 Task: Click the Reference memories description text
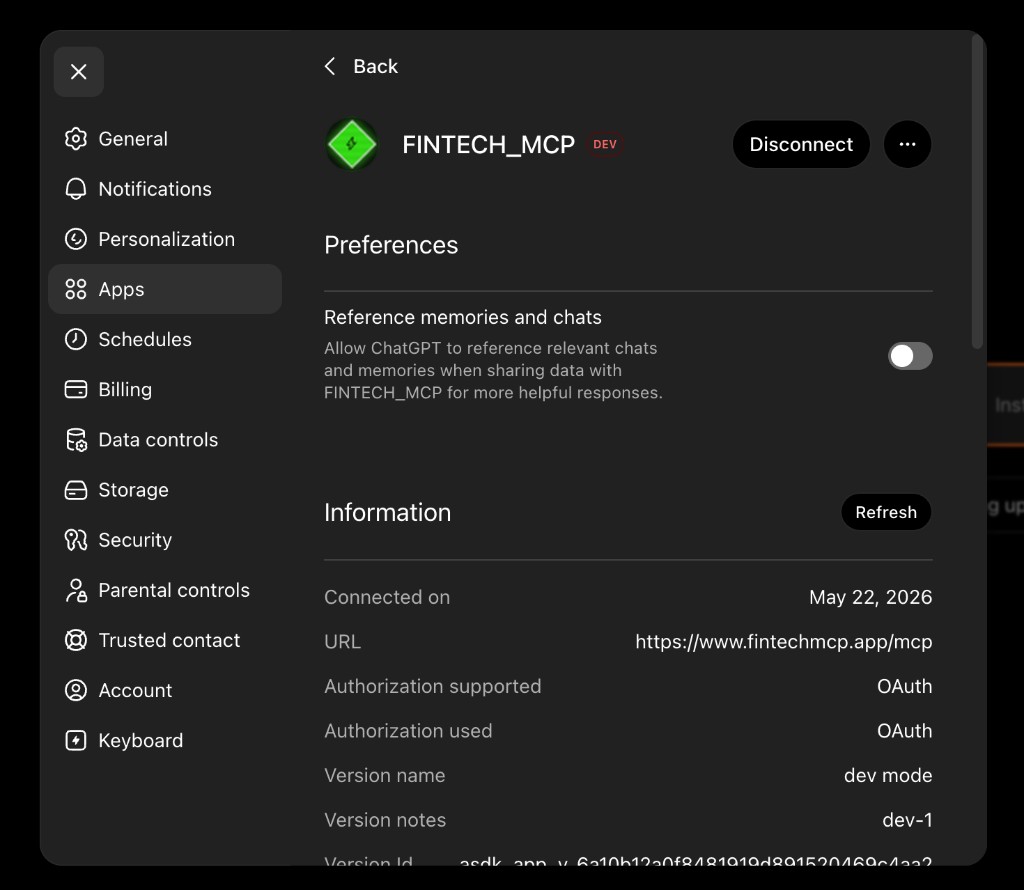pos(493,370)
